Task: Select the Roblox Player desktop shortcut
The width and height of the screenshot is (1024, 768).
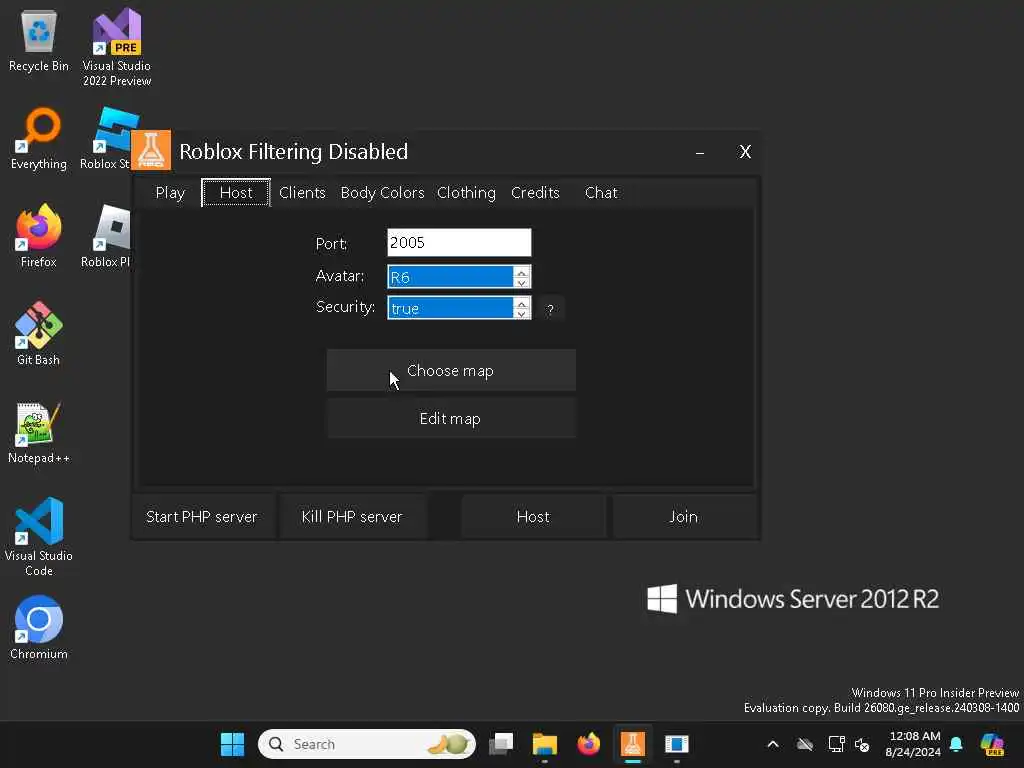Action: click(106, 236)
